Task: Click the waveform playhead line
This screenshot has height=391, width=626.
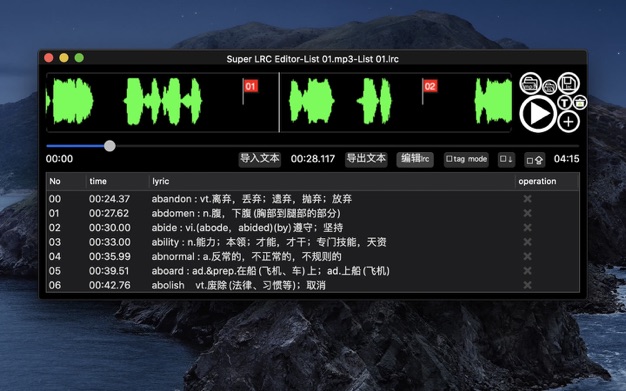Action: coord(279,102)
